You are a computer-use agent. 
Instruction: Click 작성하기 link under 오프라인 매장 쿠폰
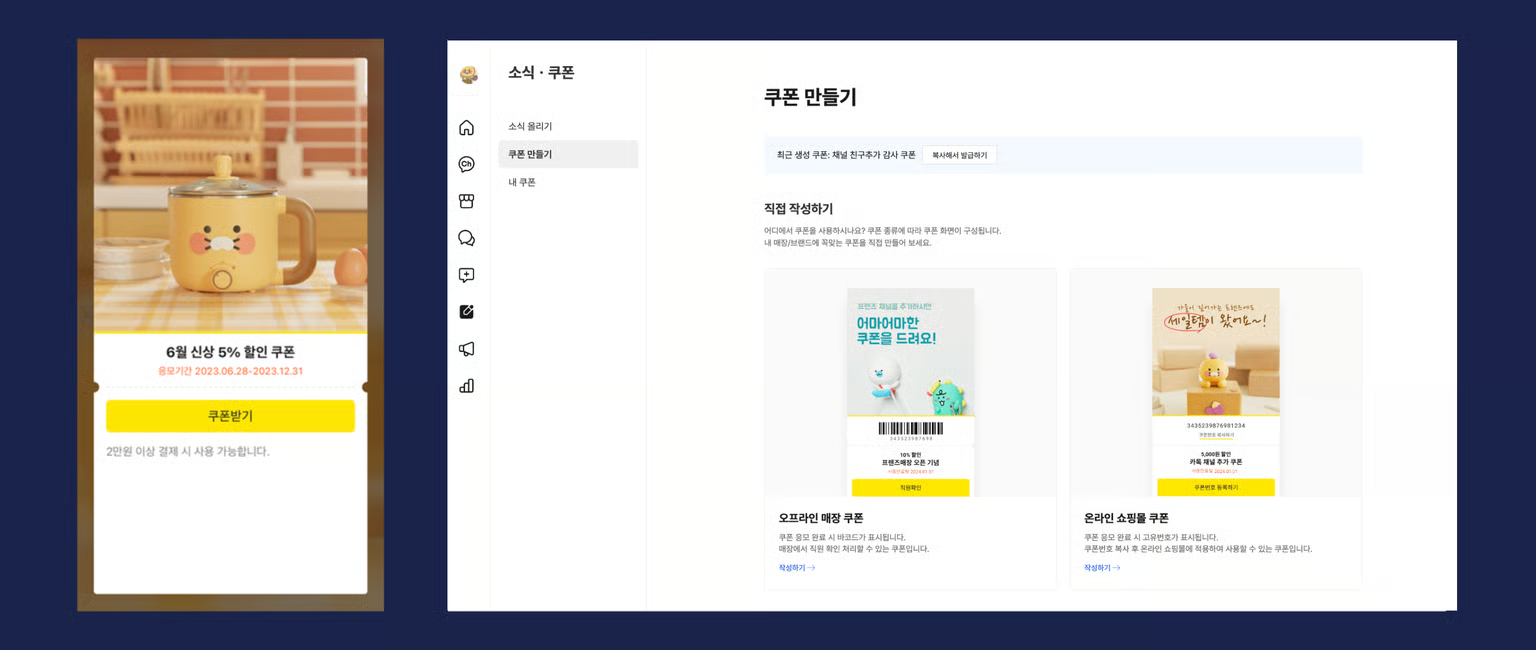tap(797, 568)
